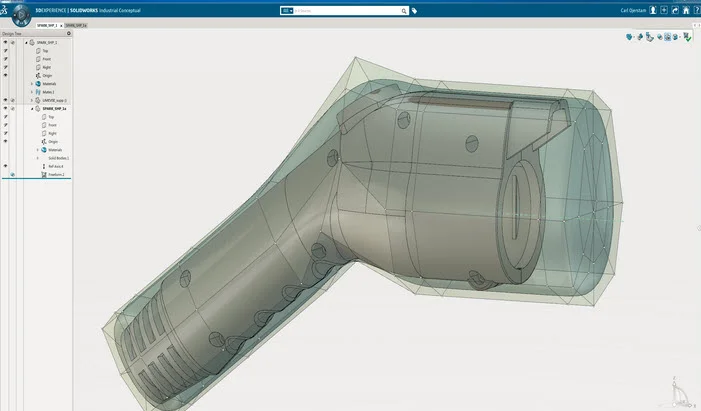This screenshot has height=411, width=701.
Task: Select Freeform.2 in the Design Tree
Action: pyautogui.click(x=57, y=174)
